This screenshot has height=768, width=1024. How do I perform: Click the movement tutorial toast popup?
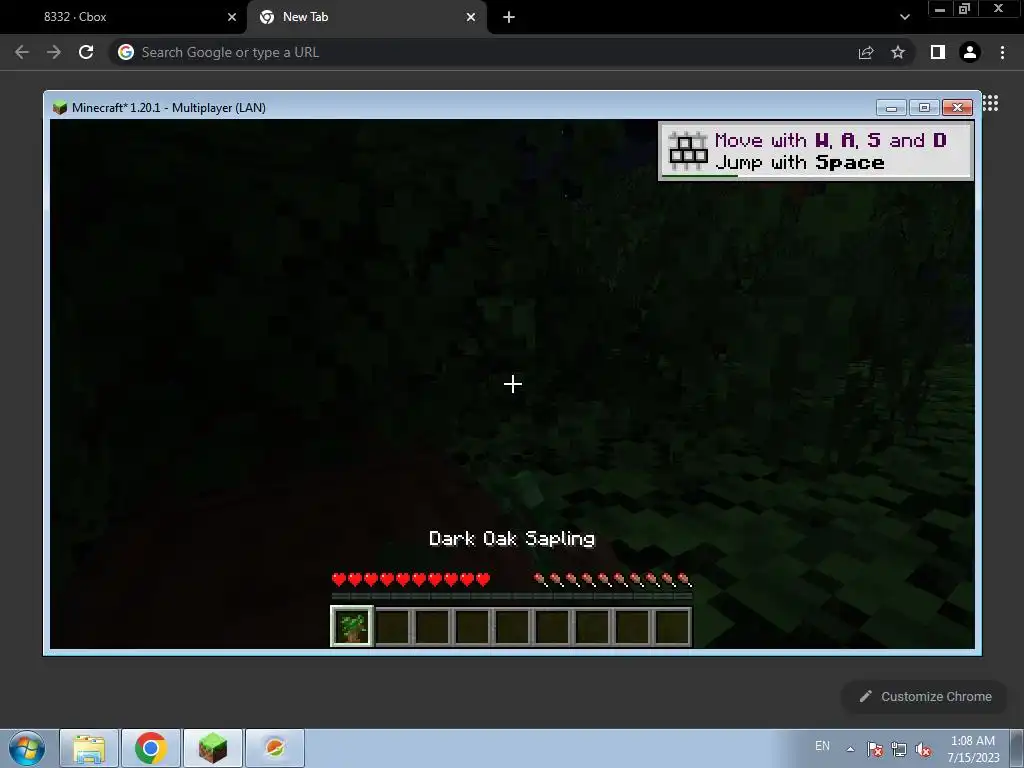[816, 151]
